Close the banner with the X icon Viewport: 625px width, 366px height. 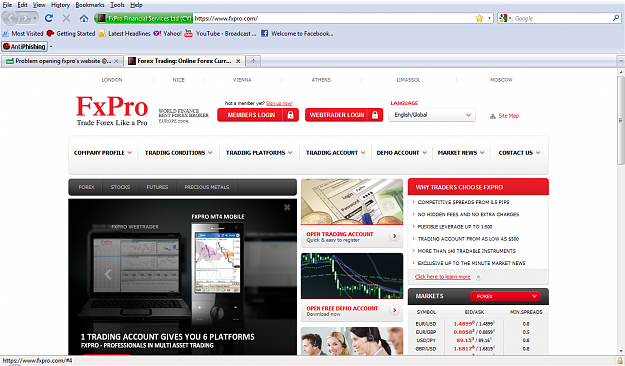point(287,207)
